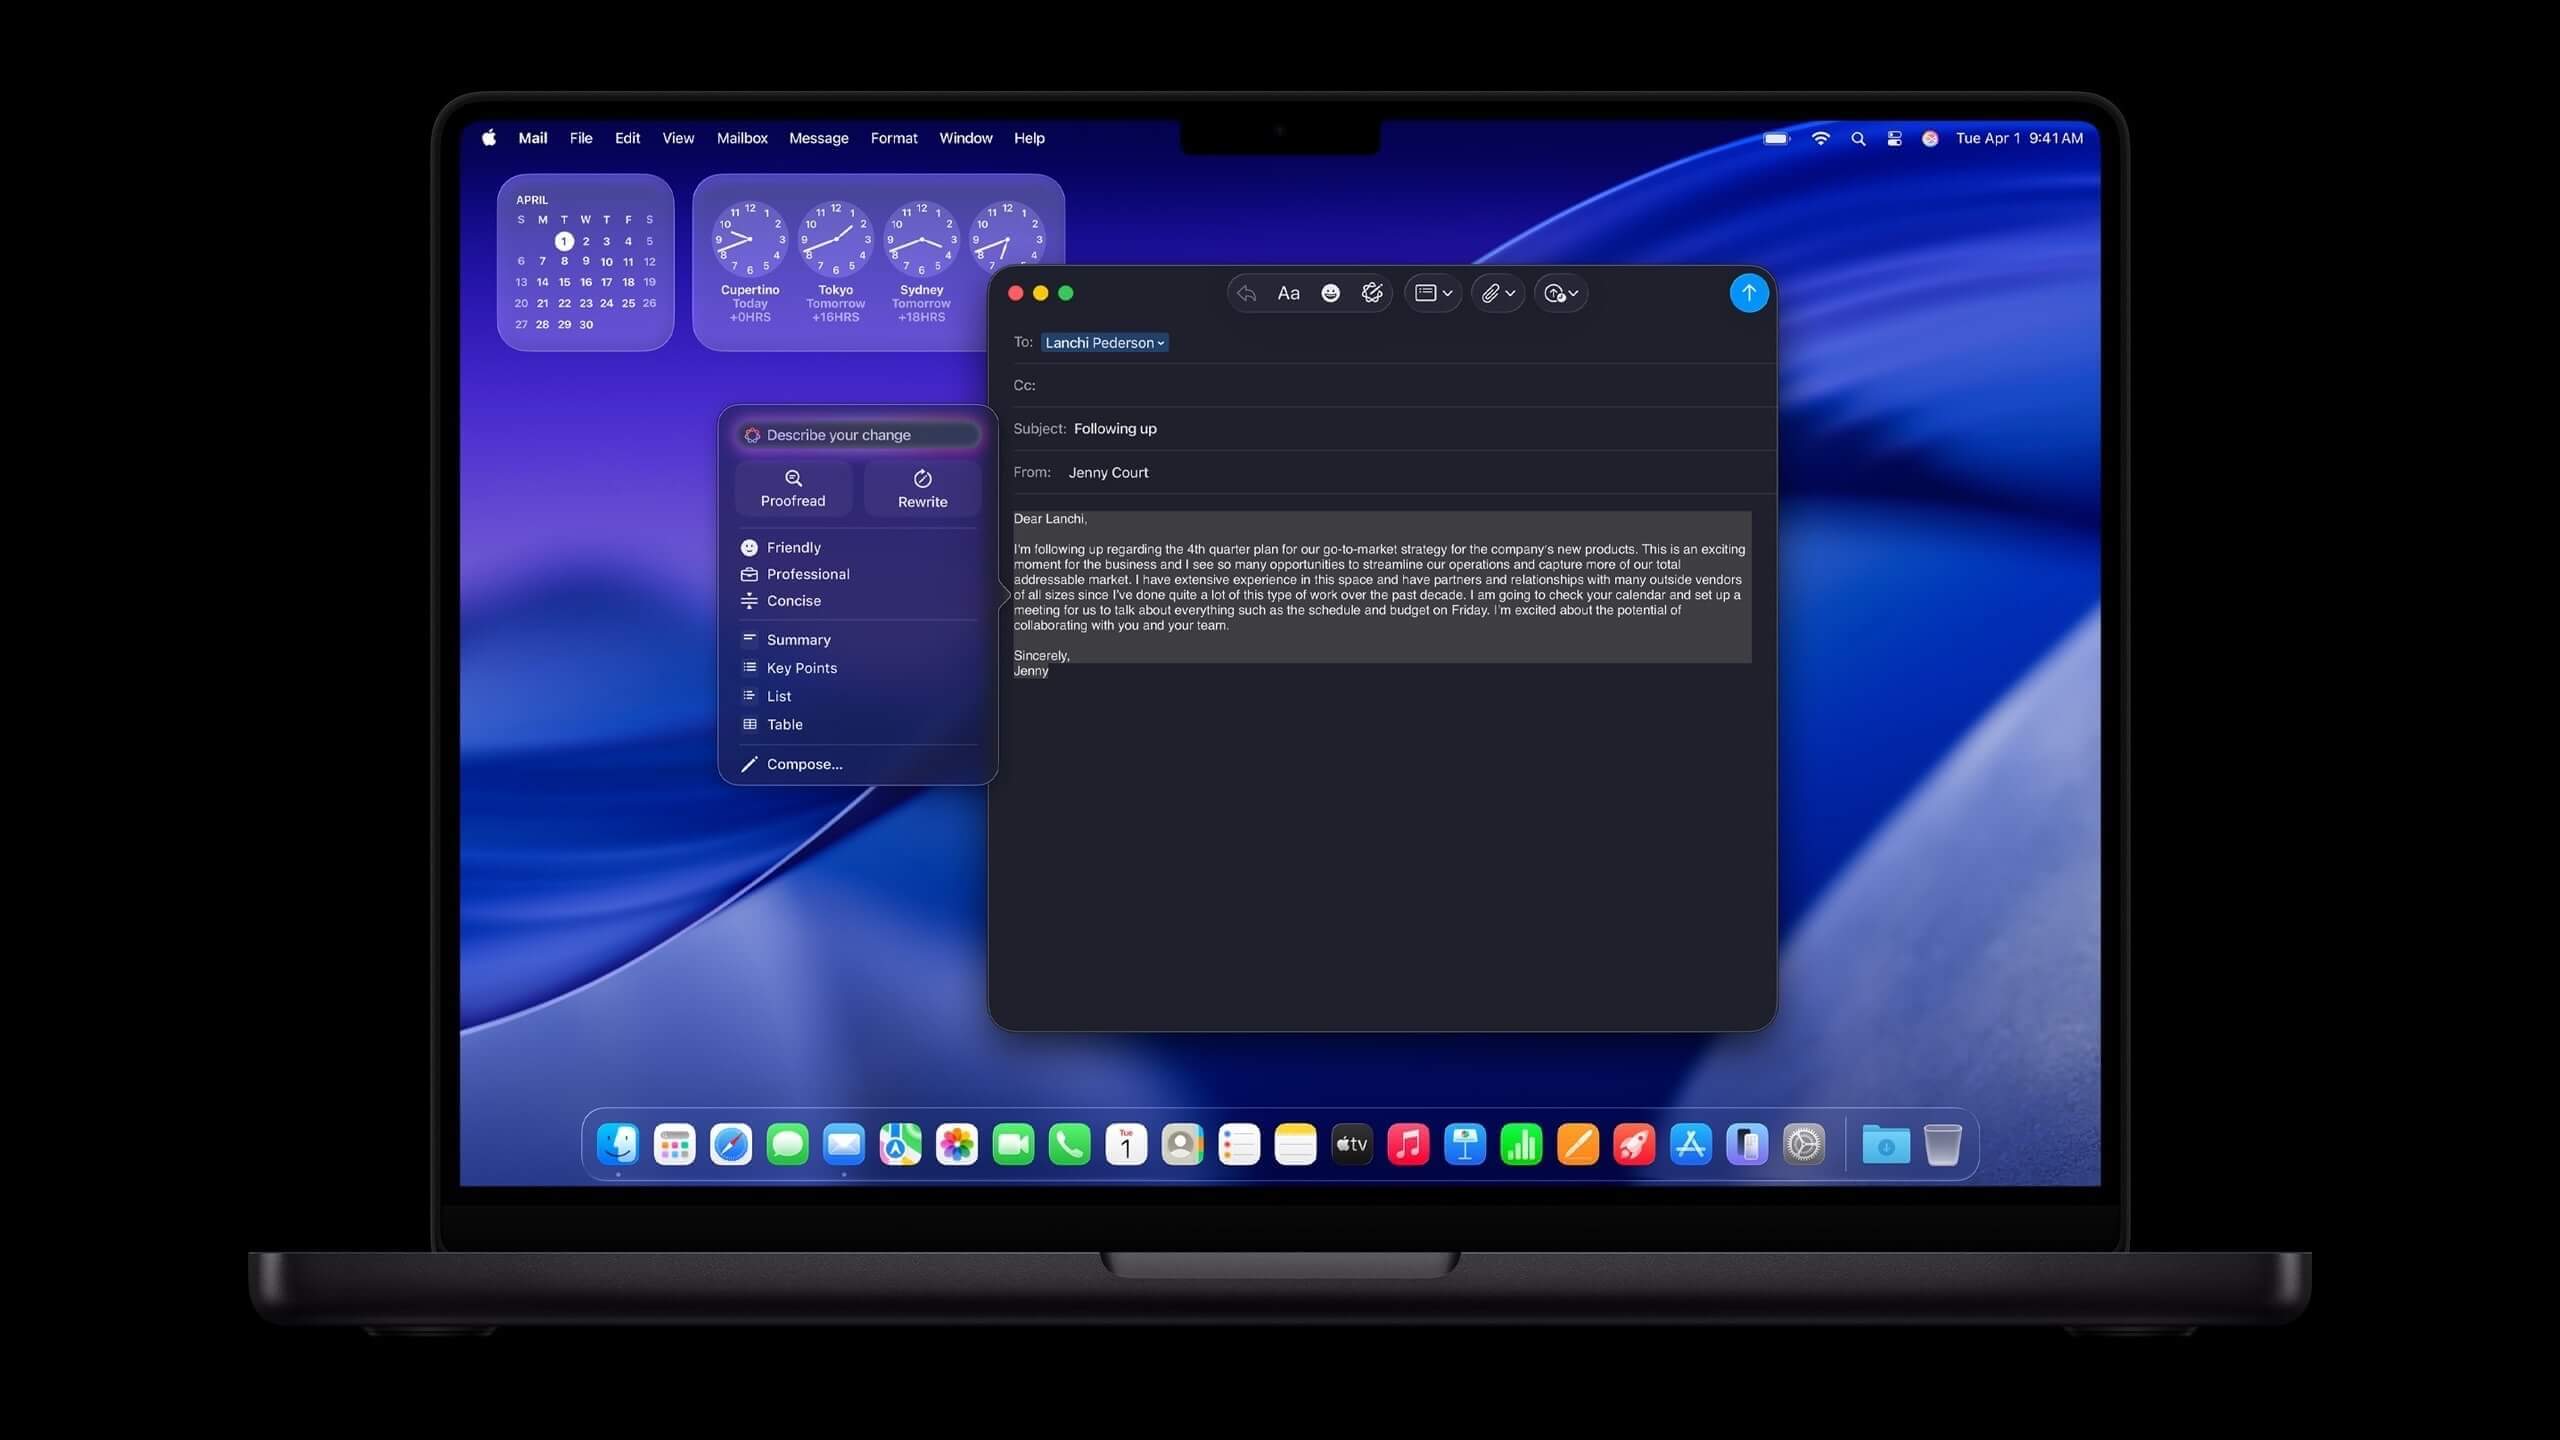The height and width of the screenshot is (1440, 2560).
Task: Open Writing Tools with the Apple Intelligence icon
Action: tap(1371, 292)
